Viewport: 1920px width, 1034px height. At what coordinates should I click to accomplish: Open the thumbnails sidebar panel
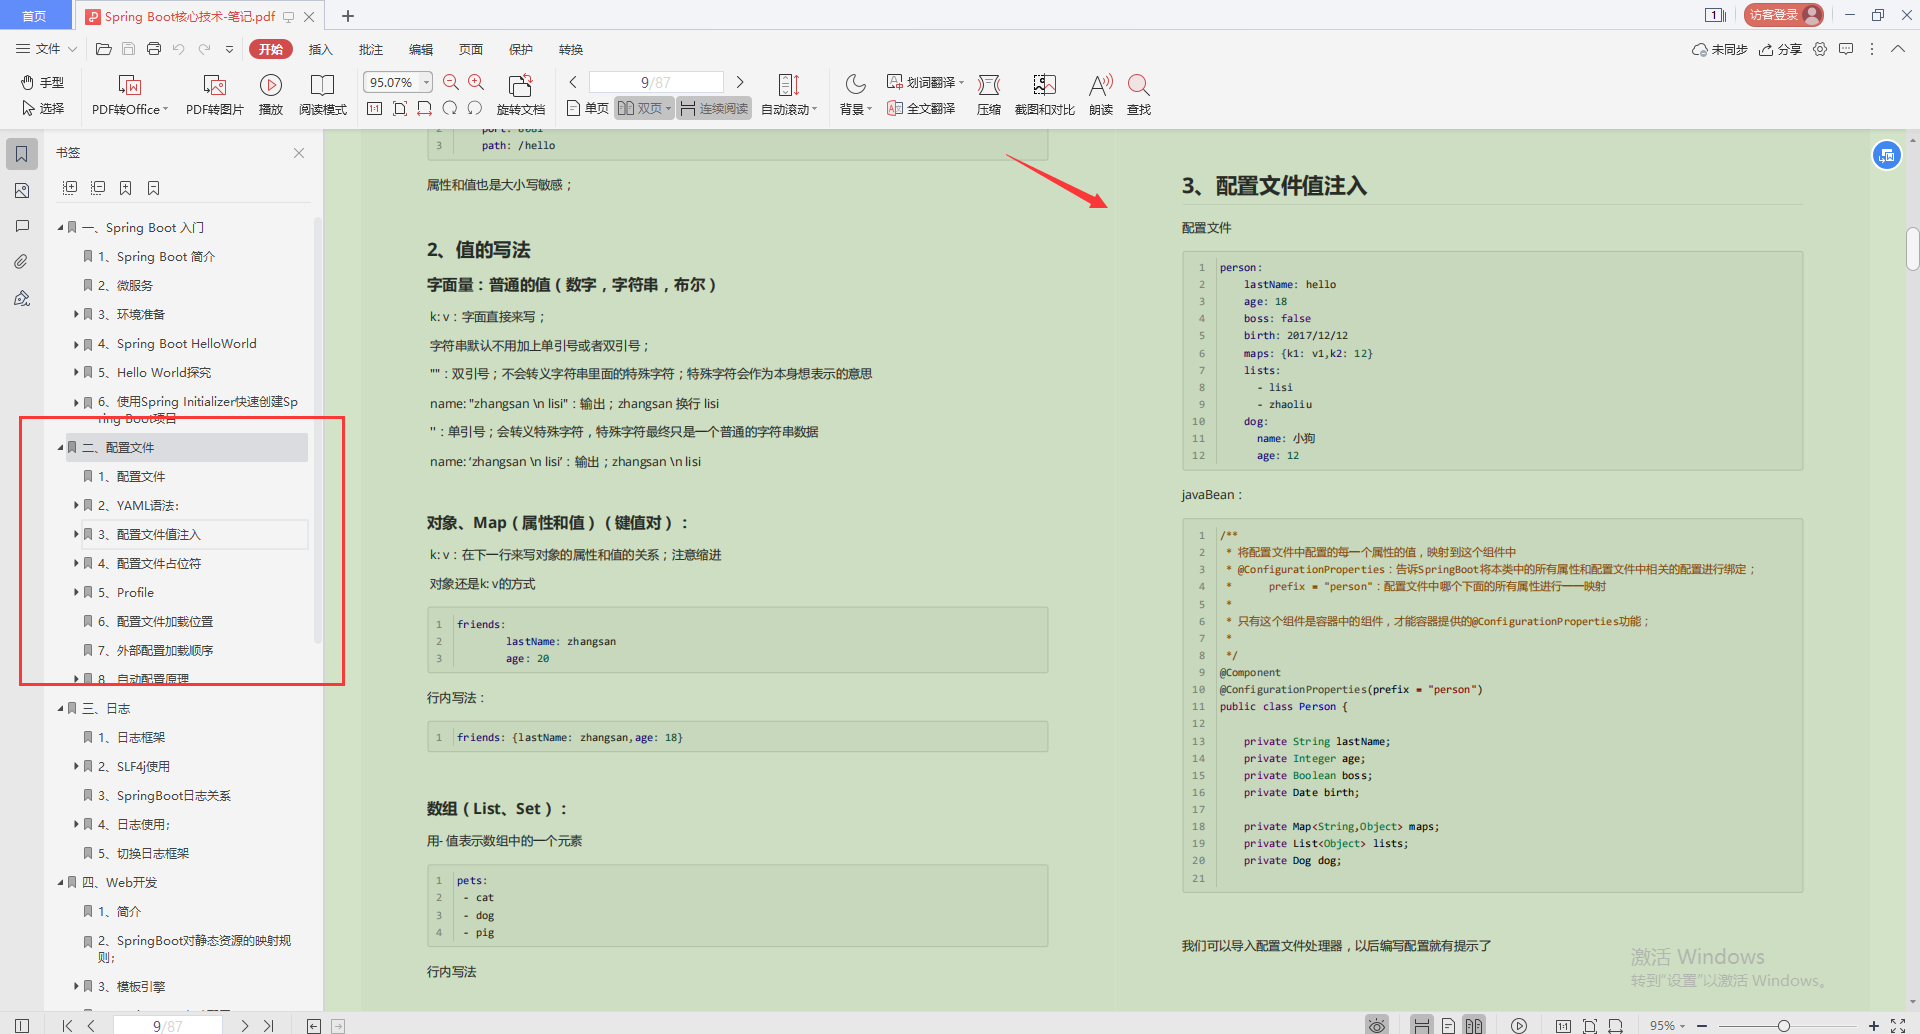pos(22,190)
